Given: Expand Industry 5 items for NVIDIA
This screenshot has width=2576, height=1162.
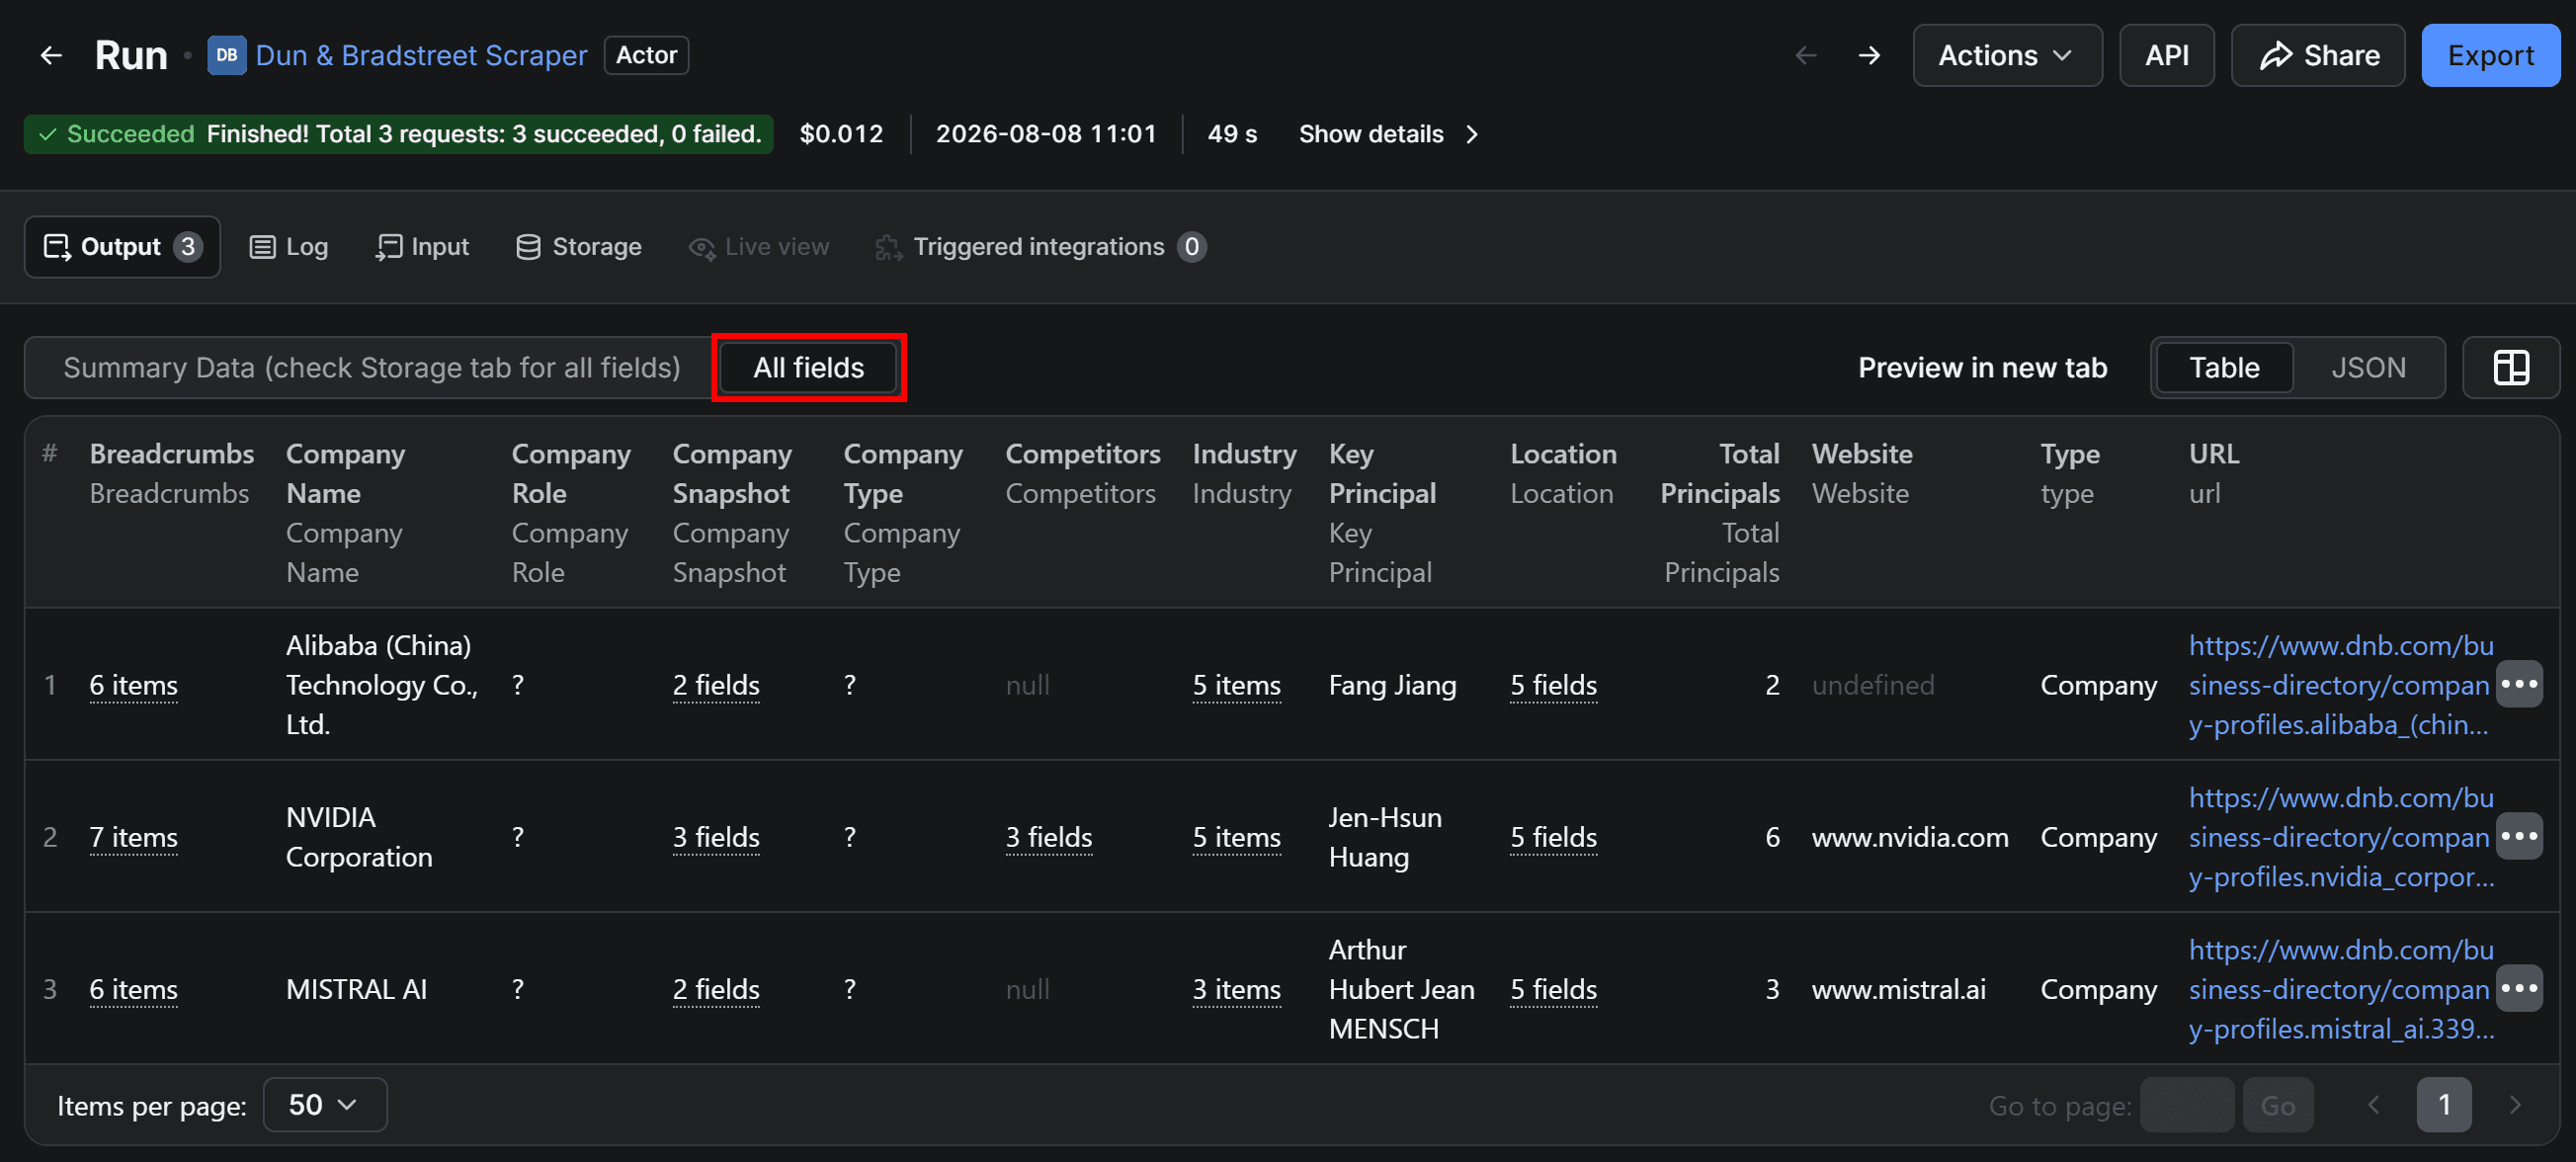Looking at the screenshot, I should pos(1237,838).
